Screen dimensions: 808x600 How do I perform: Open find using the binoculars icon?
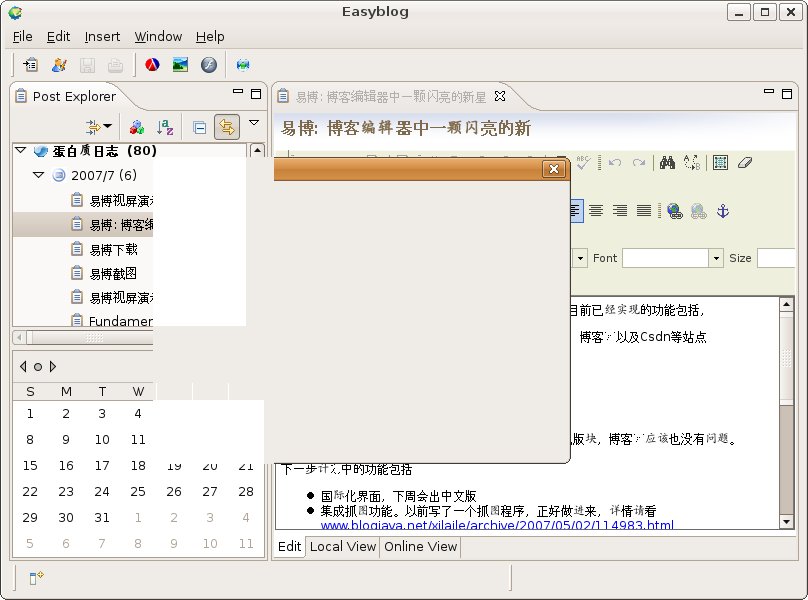[667, 163]
